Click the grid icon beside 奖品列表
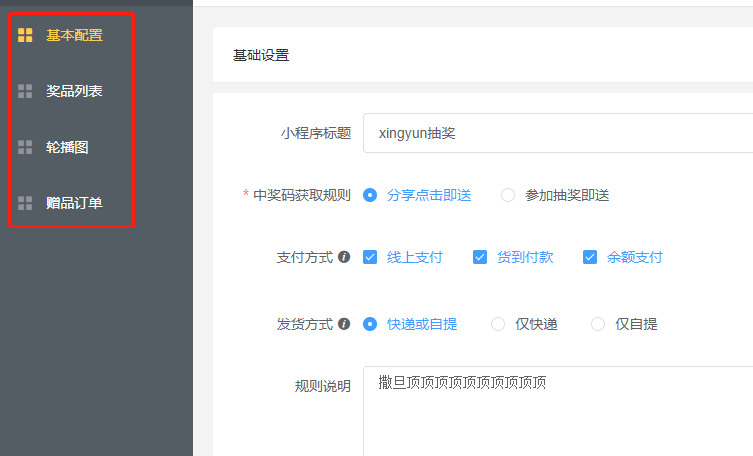 [x=25, y=91]
